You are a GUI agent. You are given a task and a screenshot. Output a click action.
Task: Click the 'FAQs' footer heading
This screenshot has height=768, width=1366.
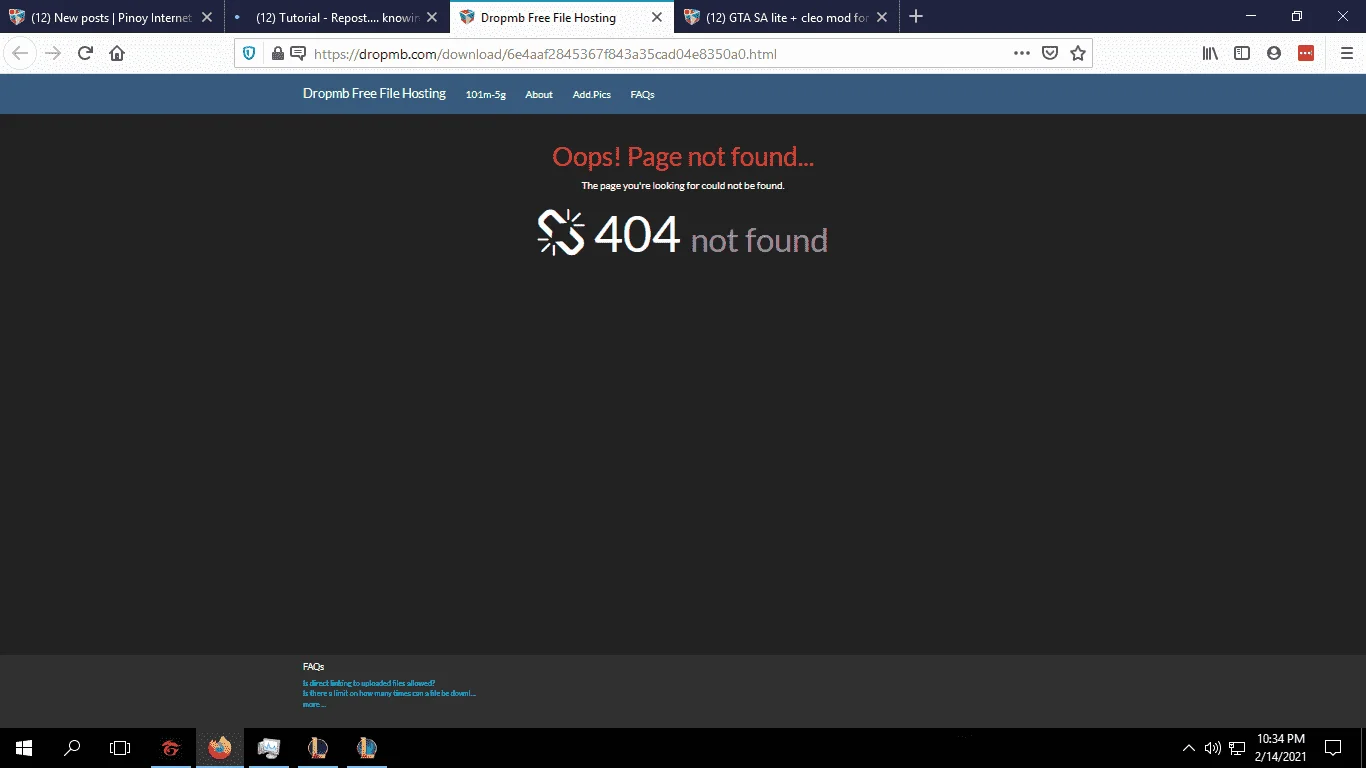(313, 666)
